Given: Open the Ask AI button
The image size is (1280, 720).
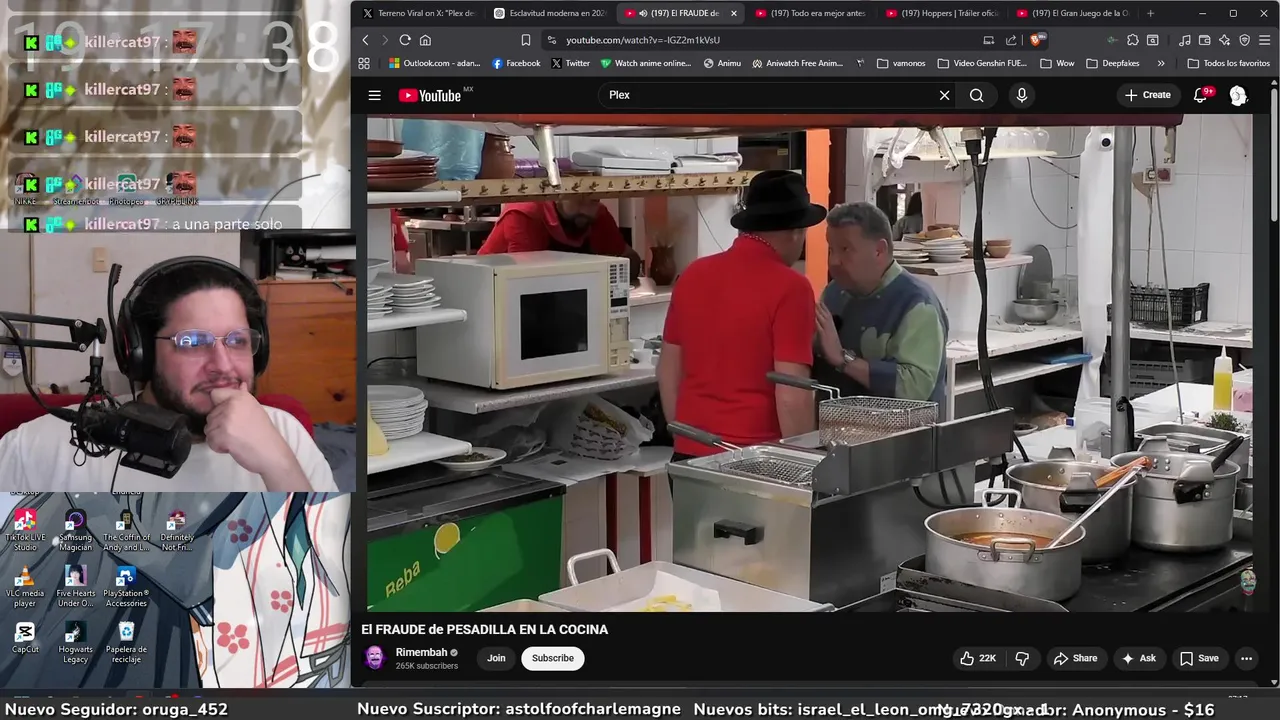Looking at the screenshot, I should 1138,658.
